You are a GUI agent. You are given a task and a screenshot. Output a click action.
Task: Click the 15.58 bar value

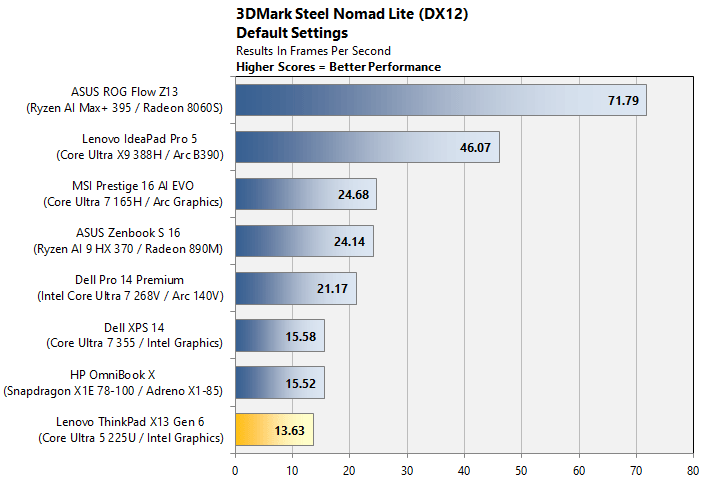point(300,336)
